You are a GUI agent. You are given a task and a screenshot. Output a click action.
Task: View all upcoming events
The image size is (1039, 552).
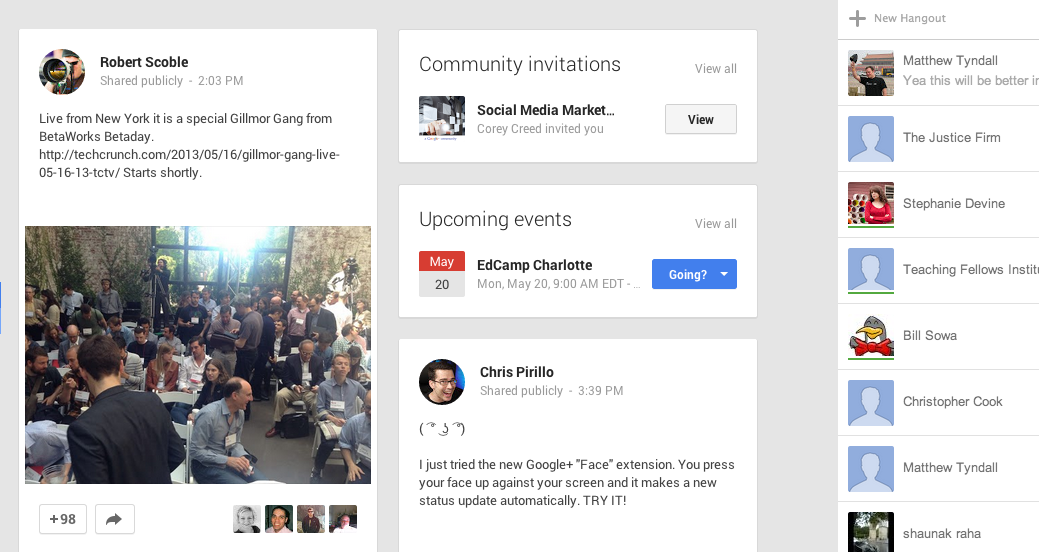715,224
